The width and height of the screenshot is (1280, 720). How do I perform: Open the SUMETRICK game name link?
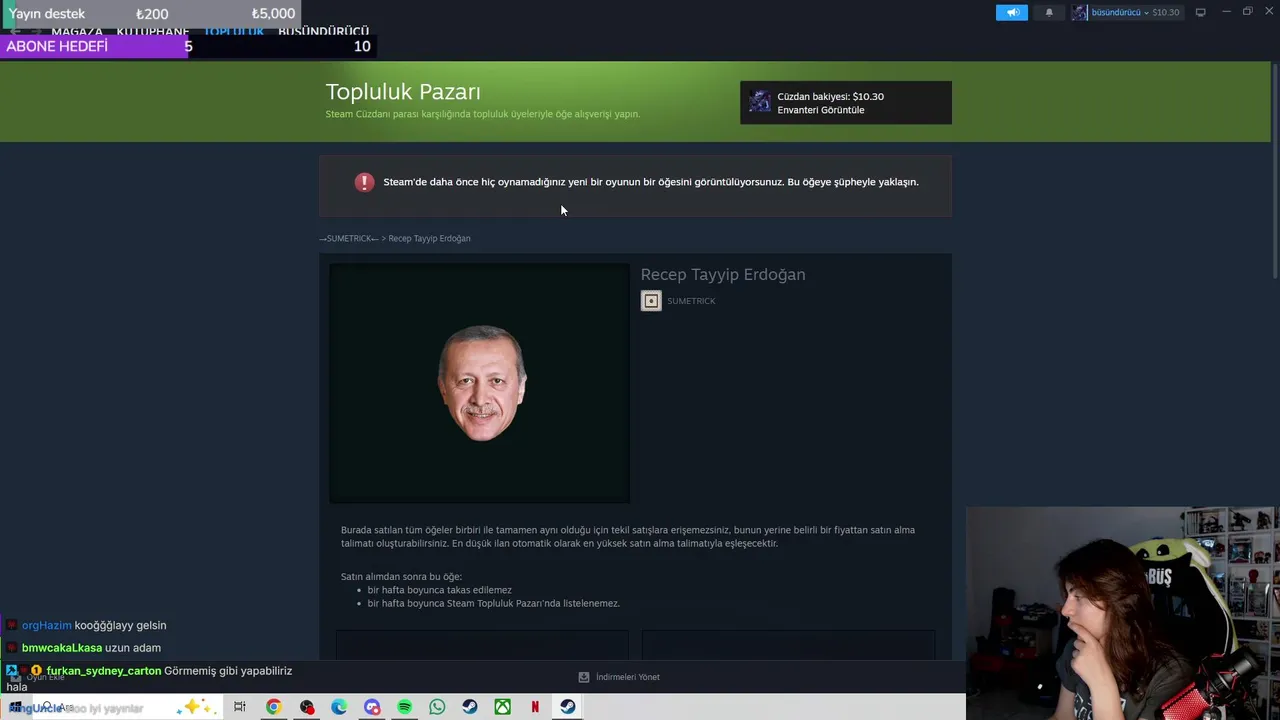[691, 301]
